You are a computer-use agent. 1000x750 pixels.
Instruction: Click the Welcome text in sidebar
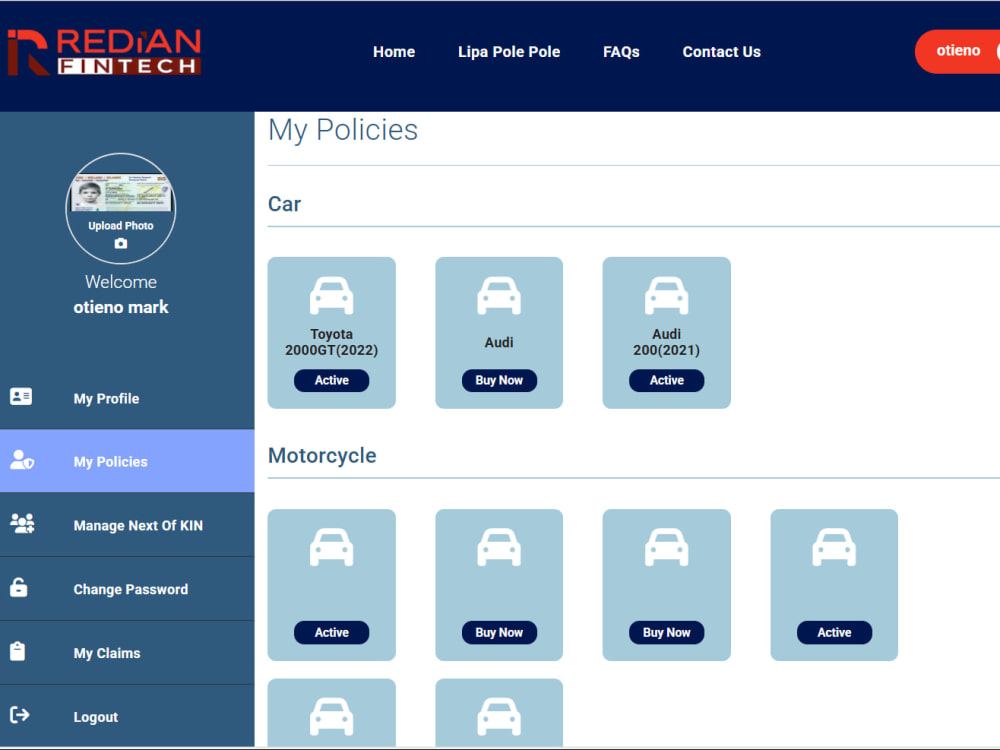[x=121, y=282]
